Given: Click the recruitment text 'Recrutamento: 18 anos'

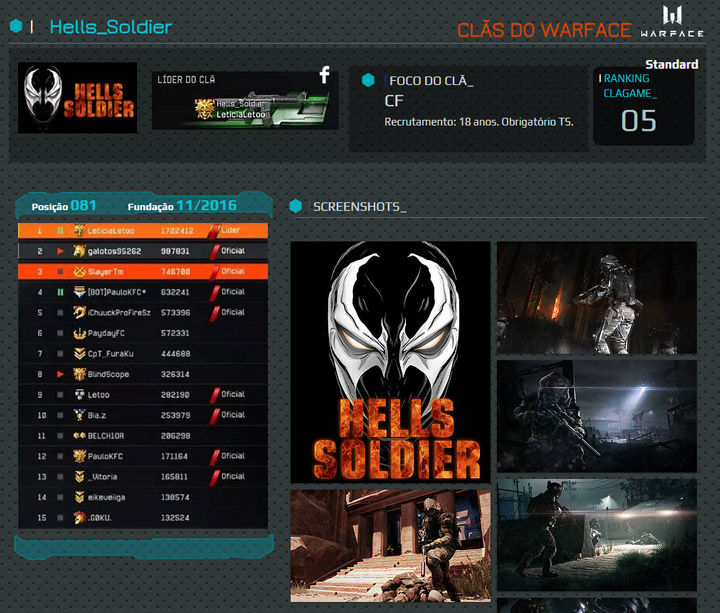Looking at the screenshot, I should tap(439, 122).
